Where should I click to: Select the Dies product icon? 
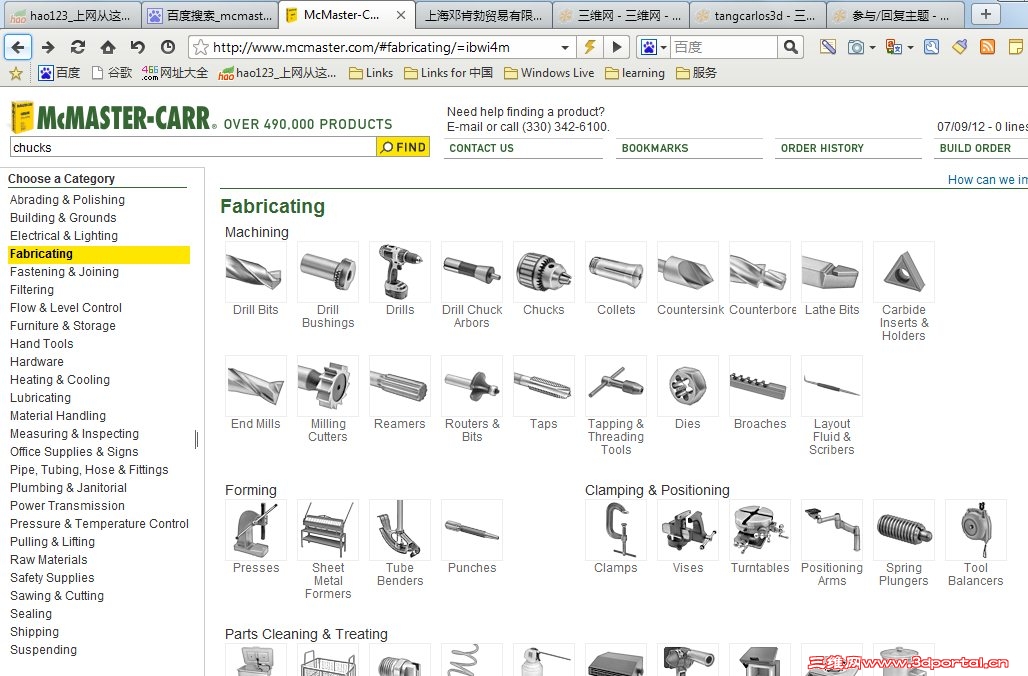[688, 386]
